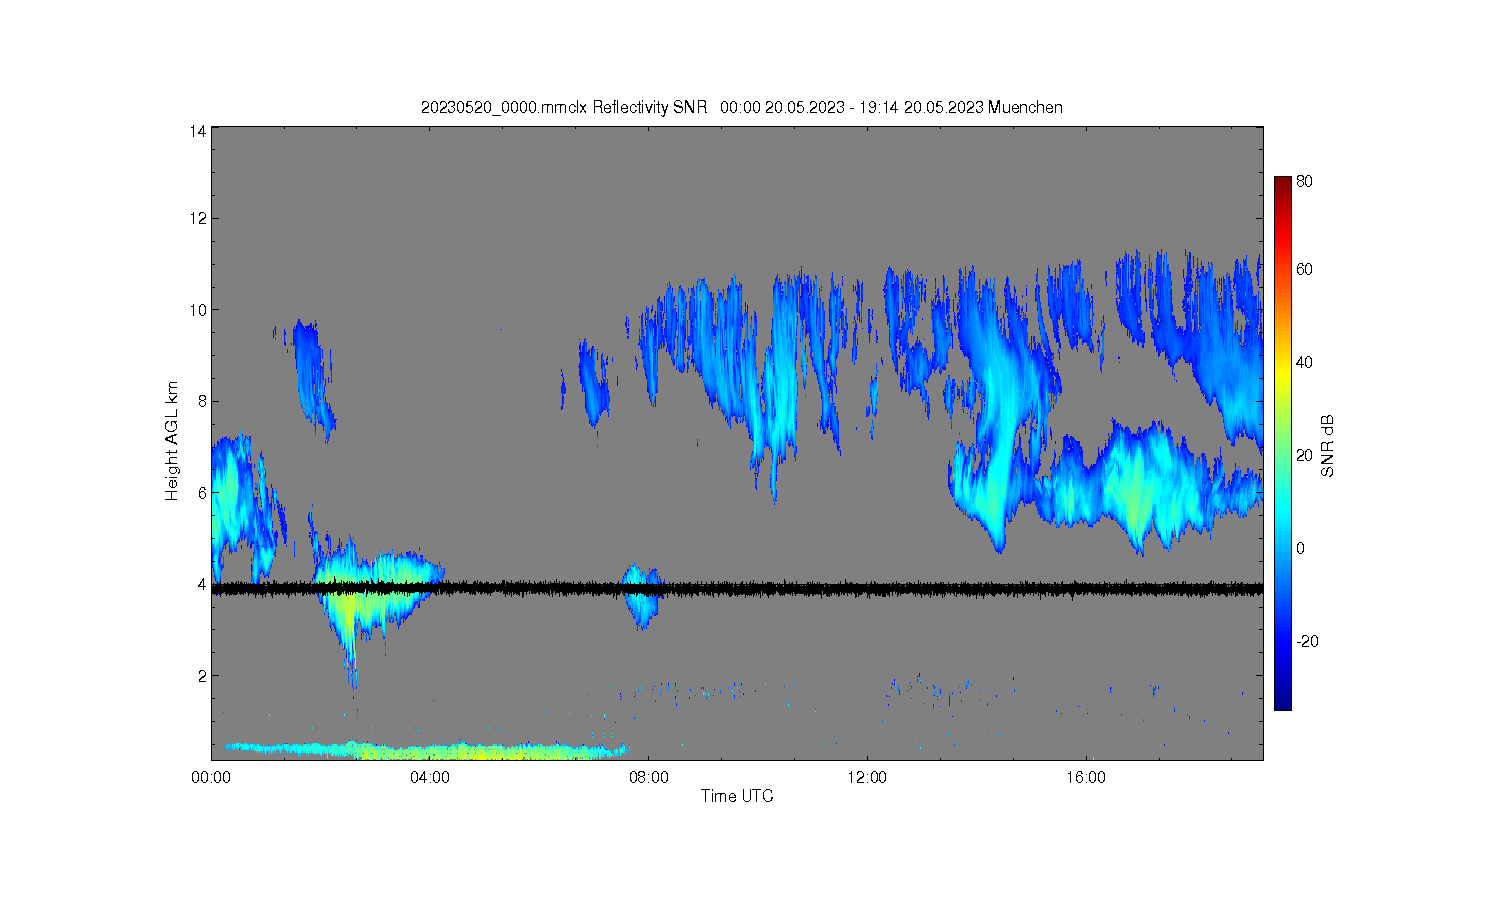
Task: Click the height tick label '12'
Action: (198, 218)
